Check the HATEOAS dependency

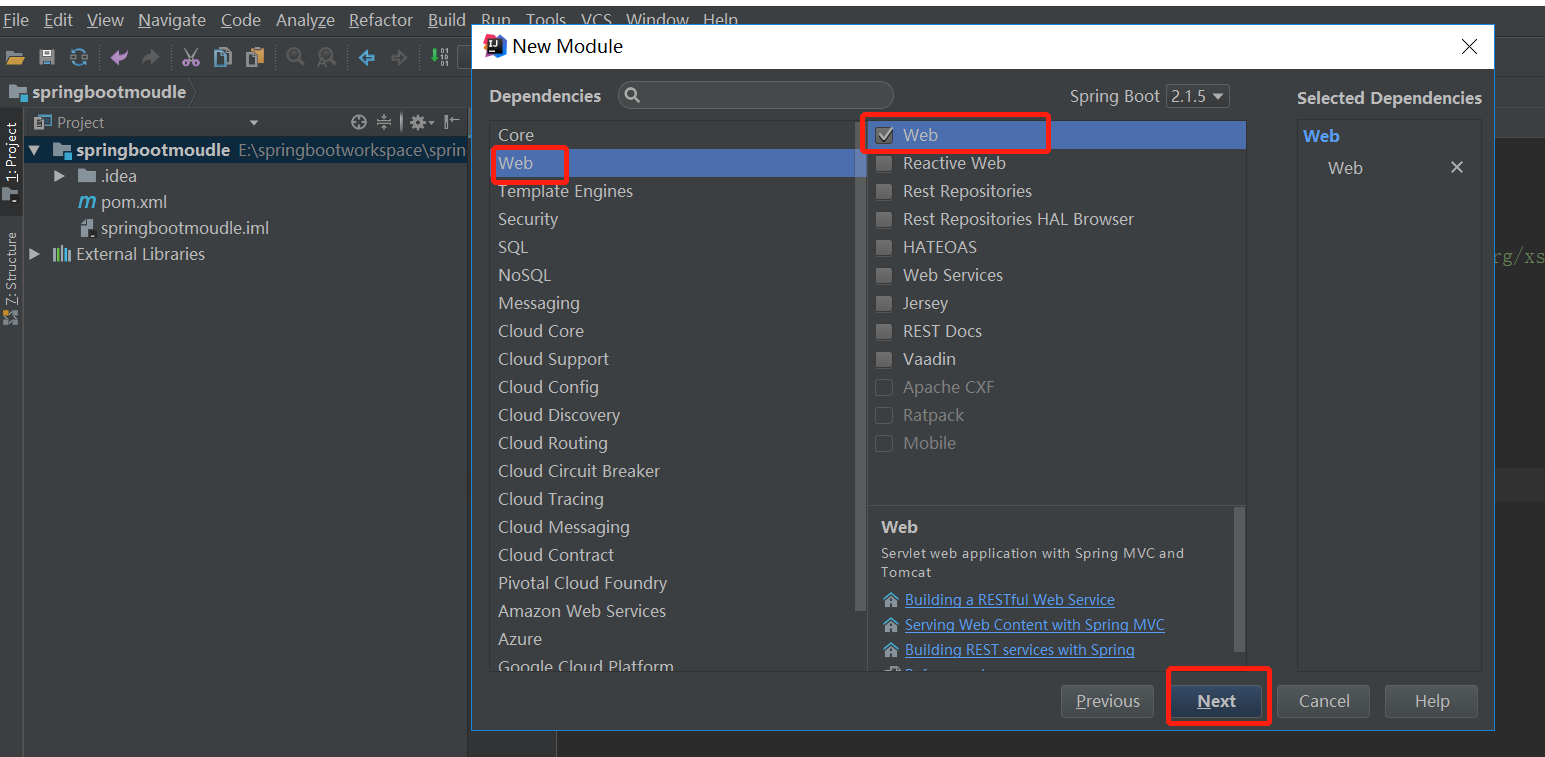(884, 247)
